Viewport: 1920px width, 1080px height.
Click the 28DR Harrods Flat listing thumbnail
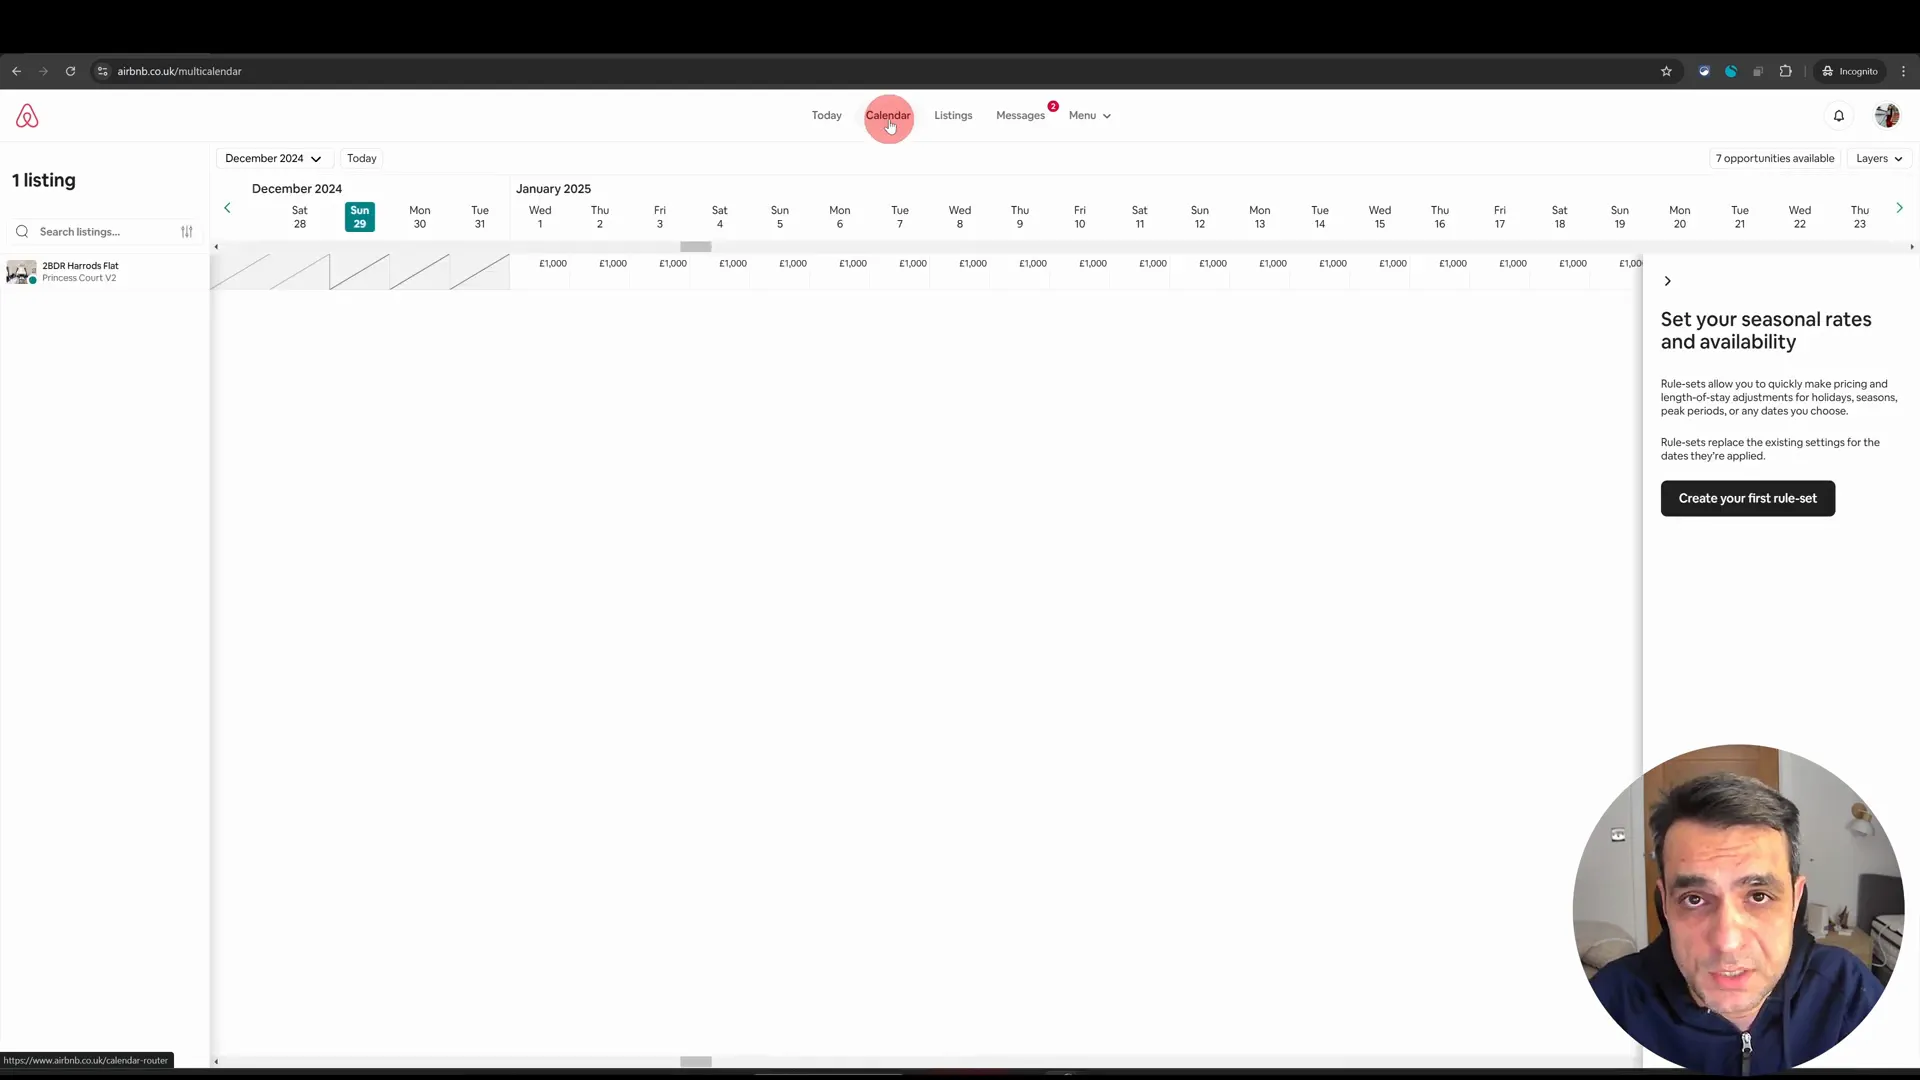coord(18,270)
